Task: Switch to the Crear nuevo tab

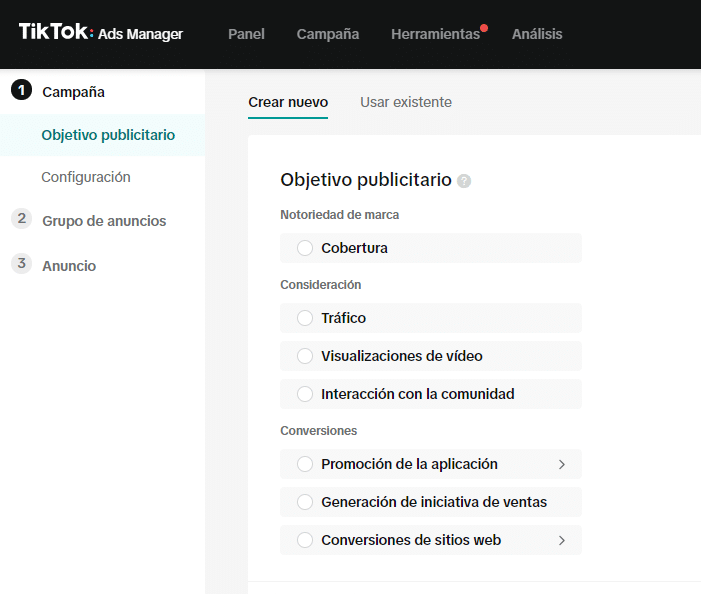Action: [x=288, y=102]
